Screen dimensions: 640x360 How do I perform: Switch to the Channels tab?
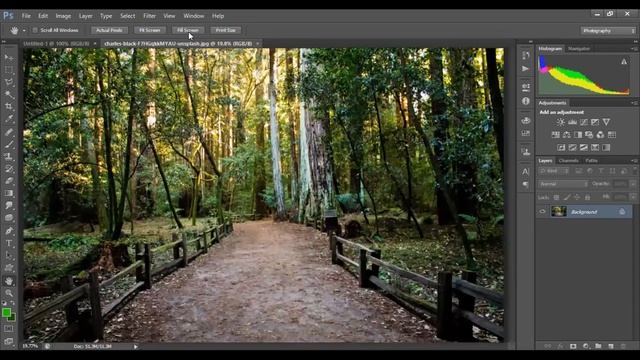coord(568,161)
